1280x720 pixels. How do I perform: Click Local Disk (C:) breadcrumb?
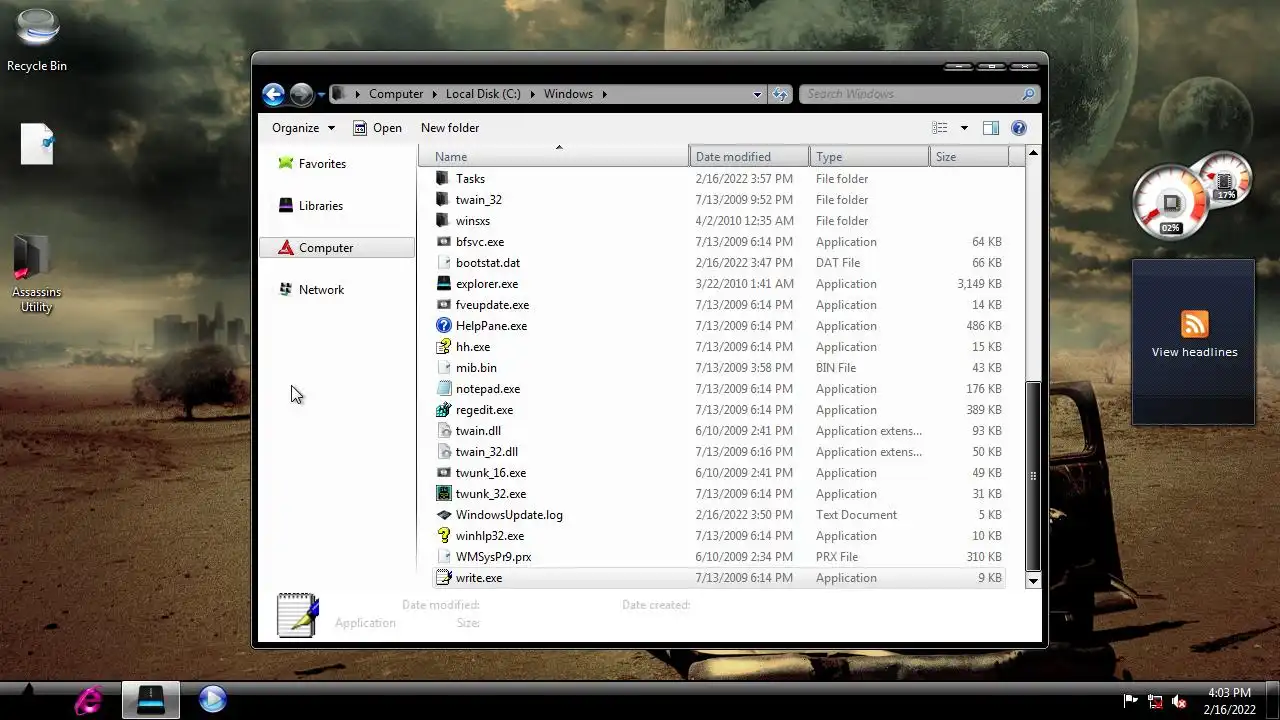(x=483, y=94)
